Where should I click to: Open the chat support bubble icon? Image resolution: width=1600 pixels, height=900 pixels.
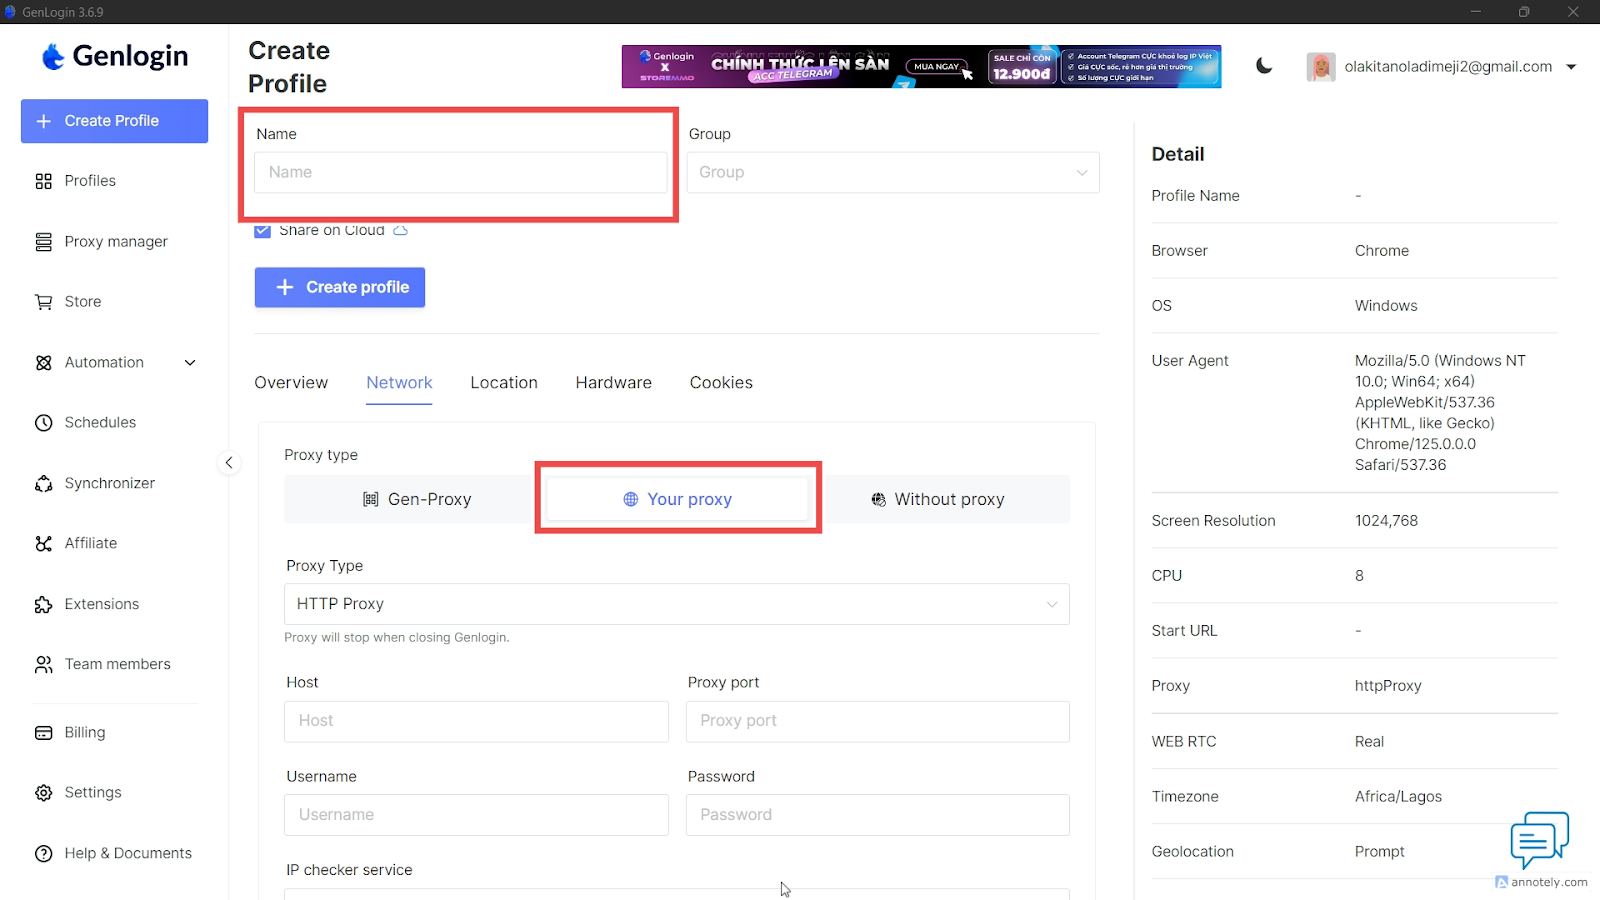tap(1539, 840)
